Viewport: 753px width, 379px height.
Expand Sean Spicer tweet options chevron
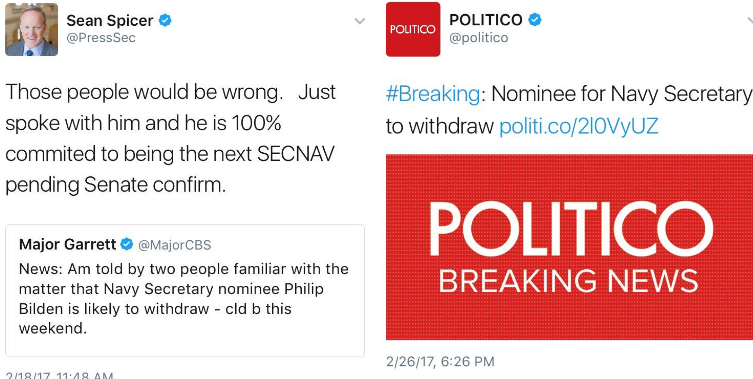(x=360, y=21)
